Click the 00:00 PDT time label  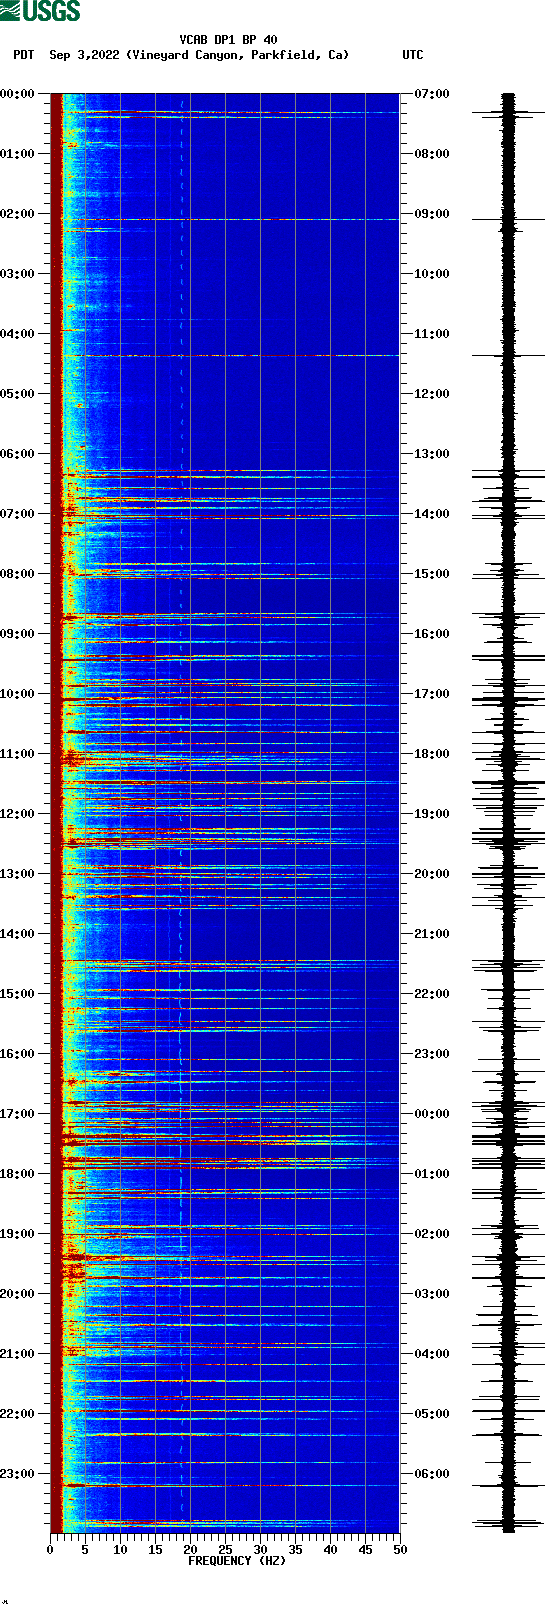coord(18,94)
